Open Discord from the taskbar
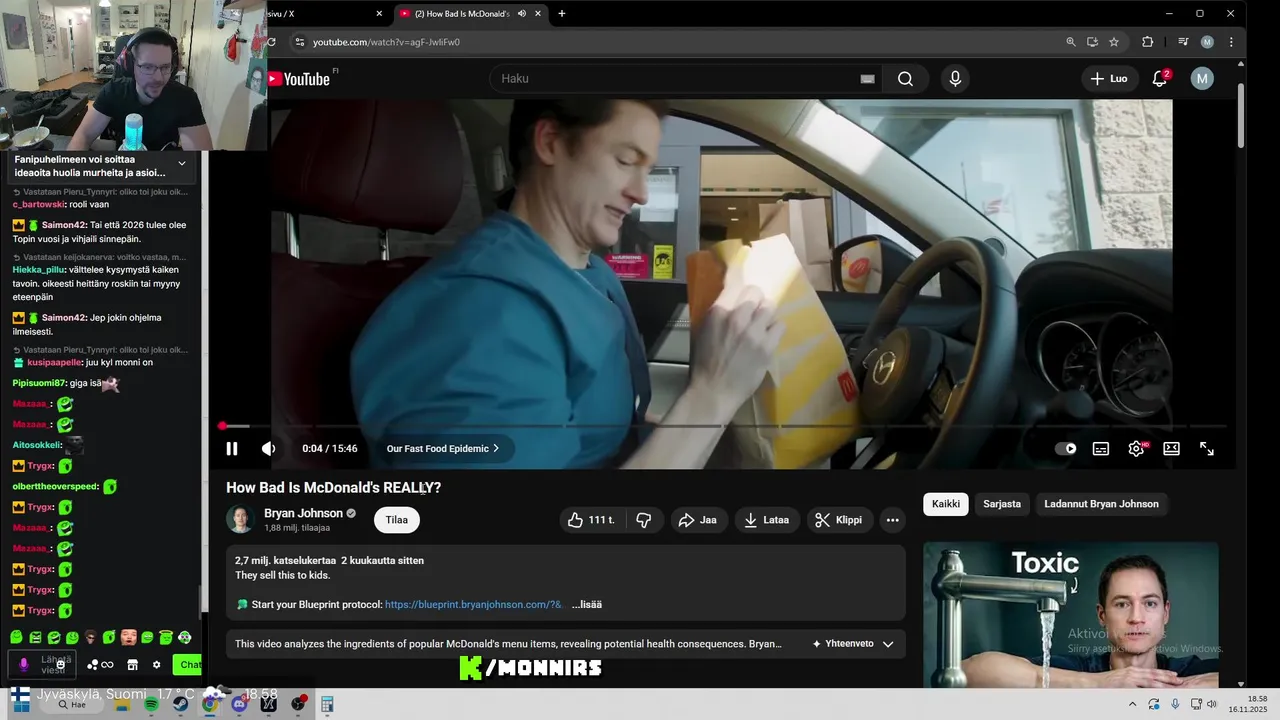Image resolution: width=1280 pixels, height=720 pixels. 239,704
